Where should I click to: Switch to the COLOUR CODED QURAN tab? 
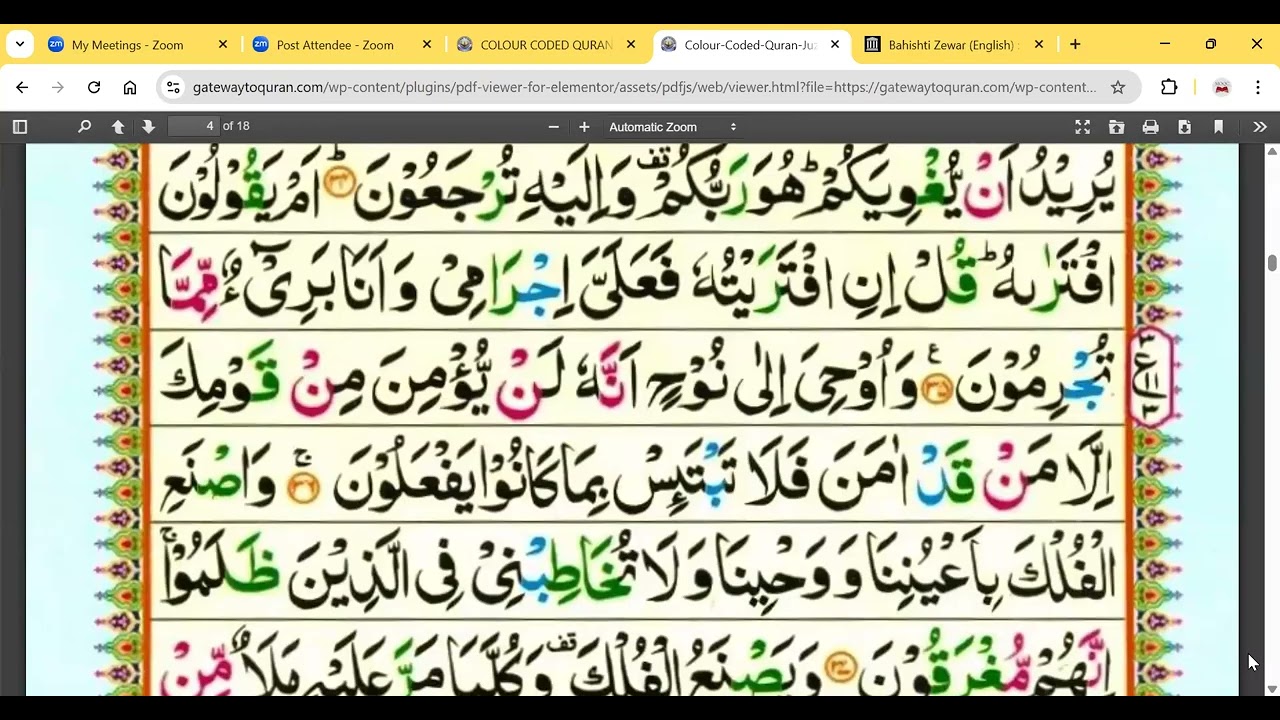[546, 45]
